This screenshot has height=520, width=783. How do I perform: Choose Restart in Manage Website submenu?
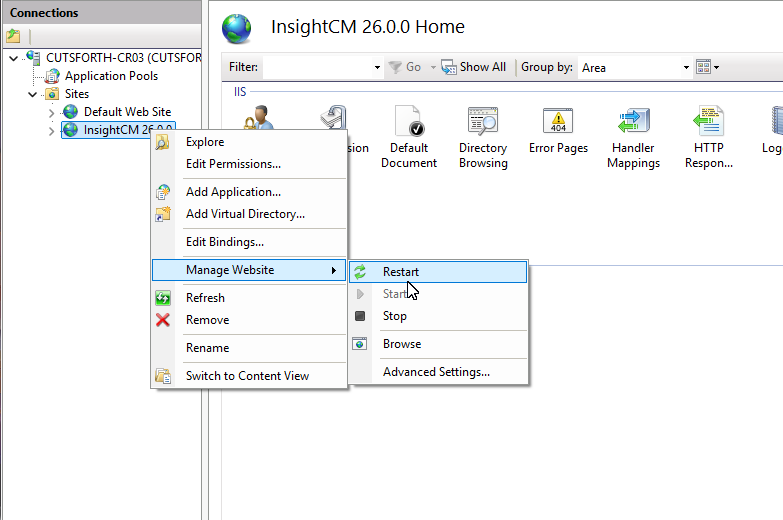pyautogui.click(x=438, y=272)
